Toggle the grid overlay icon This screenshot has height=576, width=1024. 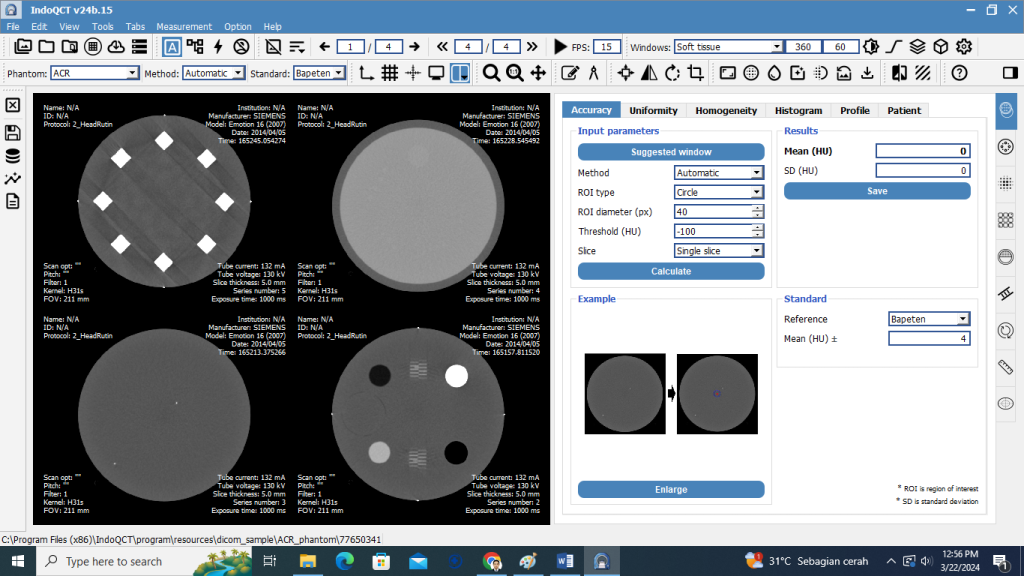[390, 73]
